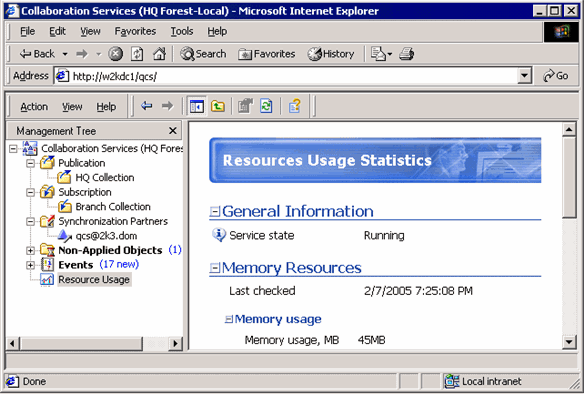This screenshot has width=584, height=394.
Task: Click the console forward arrow icon
Action: [x=167, y=106]
